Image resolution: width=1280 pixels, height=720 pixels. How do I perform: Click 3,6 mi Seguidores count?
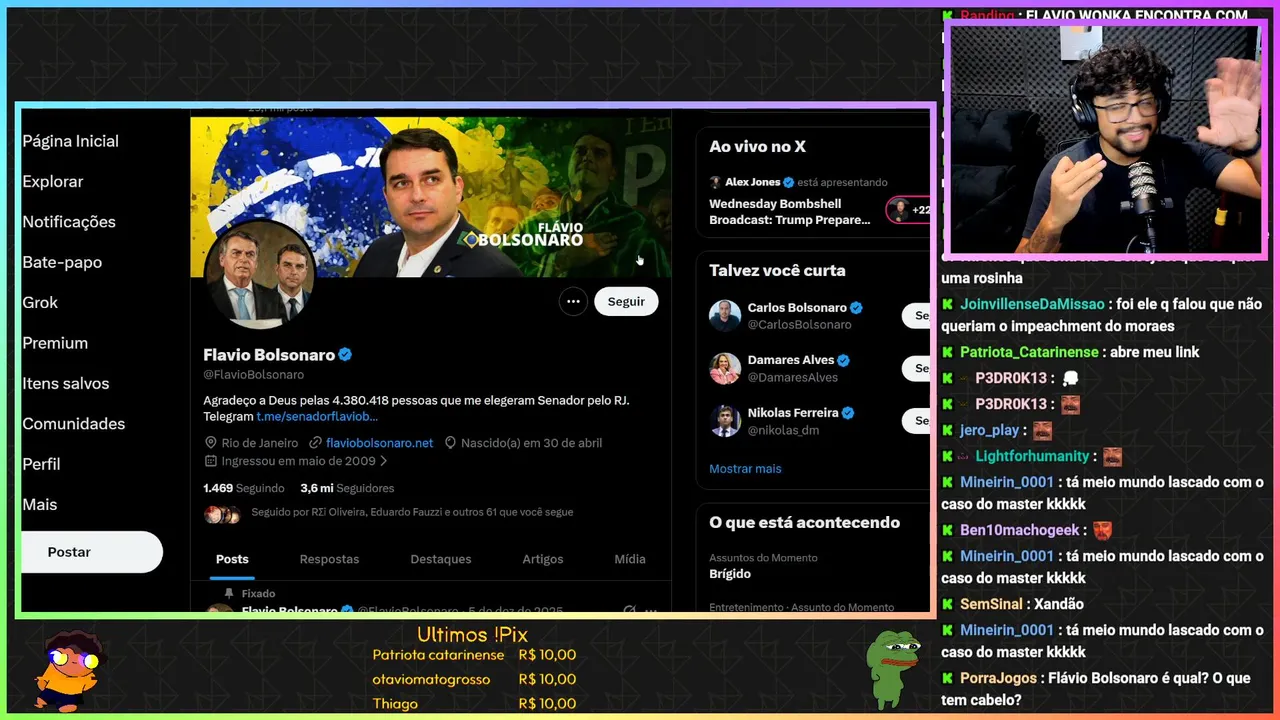click(x=347, y=488)
